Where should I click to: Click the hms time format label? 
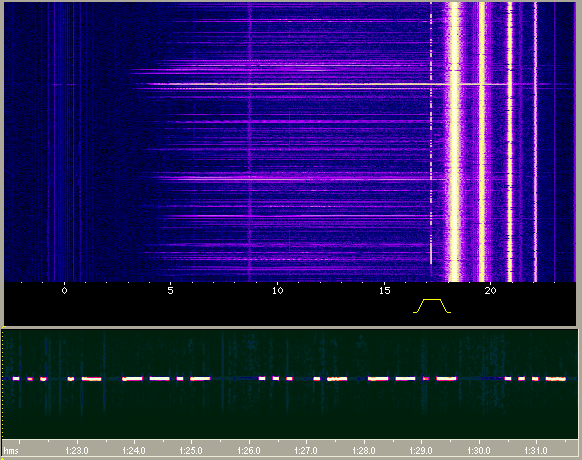(x=11, y=451)
